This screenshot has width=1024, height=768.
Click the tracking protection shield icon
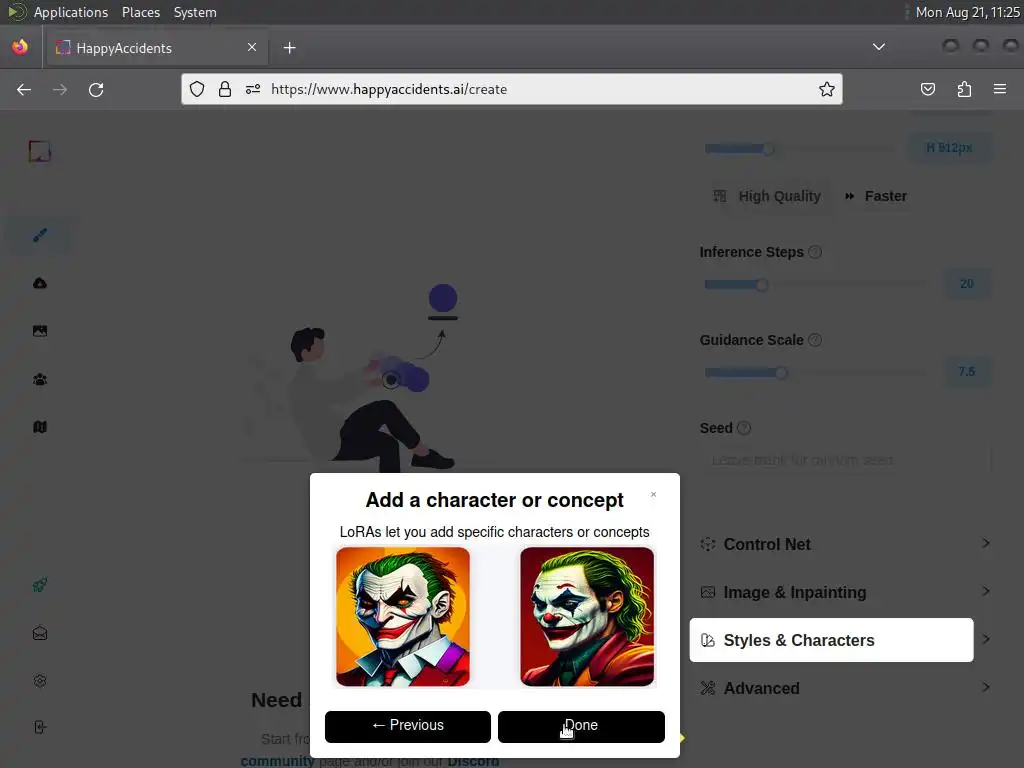(197, 89)
